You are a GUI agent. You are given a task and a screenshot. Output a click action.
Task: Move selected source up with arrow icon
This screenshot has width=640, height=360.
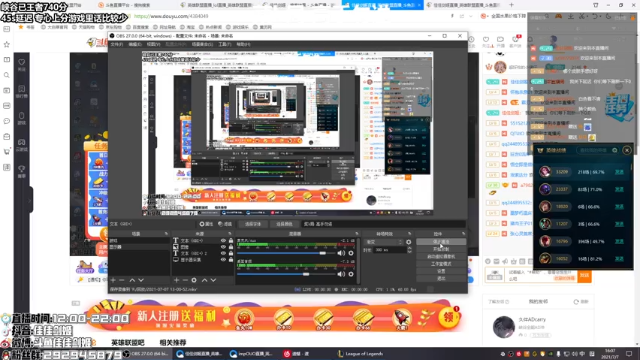(x=204, y=280)
